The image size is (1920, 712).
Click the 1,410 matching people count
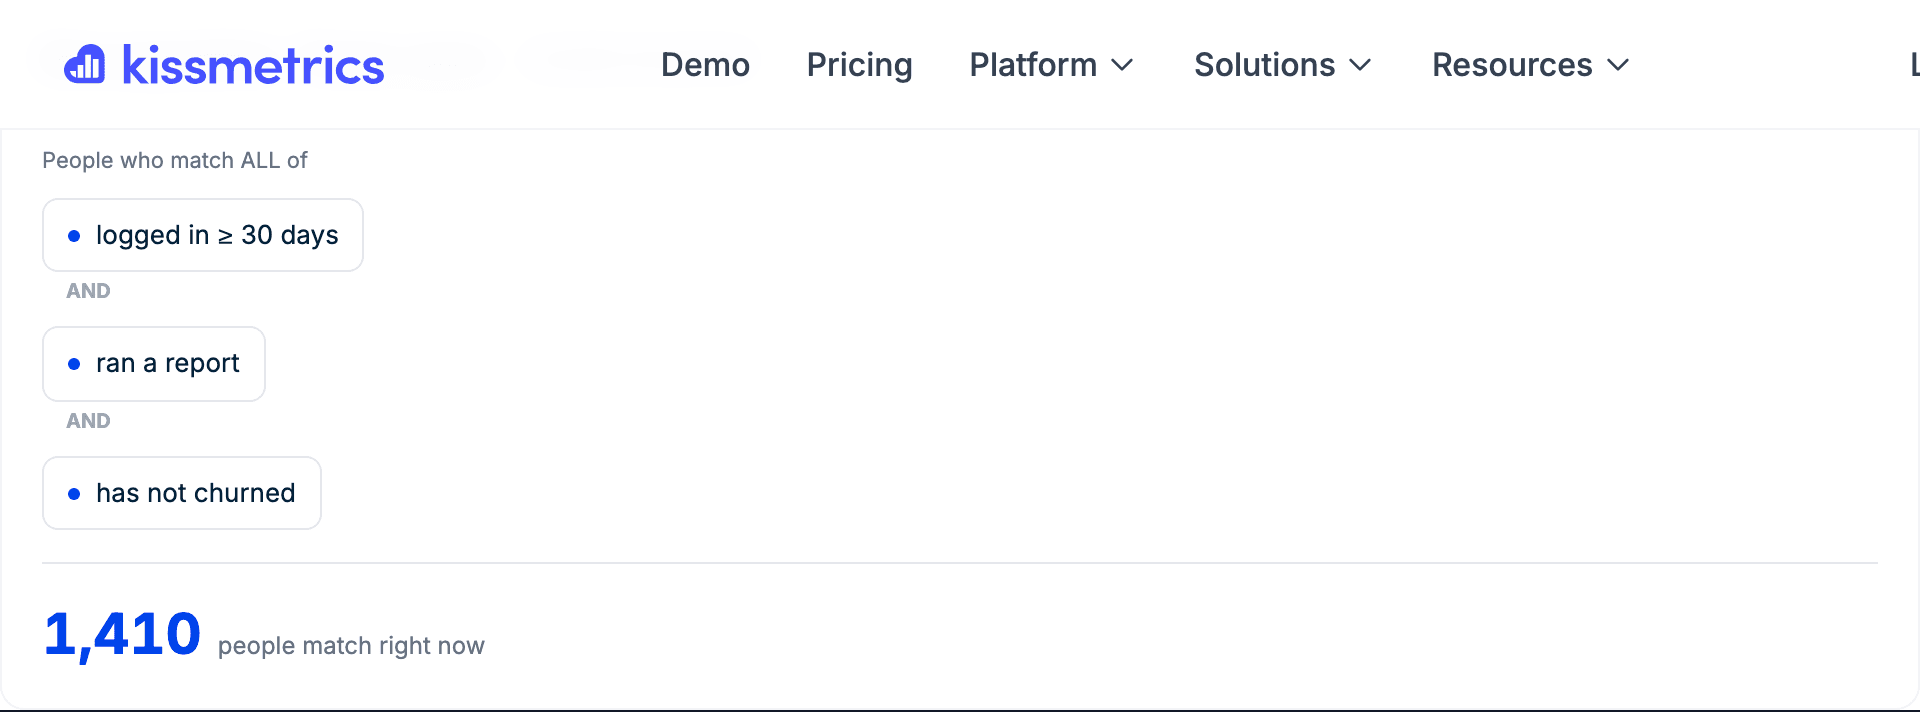point(122,635)
